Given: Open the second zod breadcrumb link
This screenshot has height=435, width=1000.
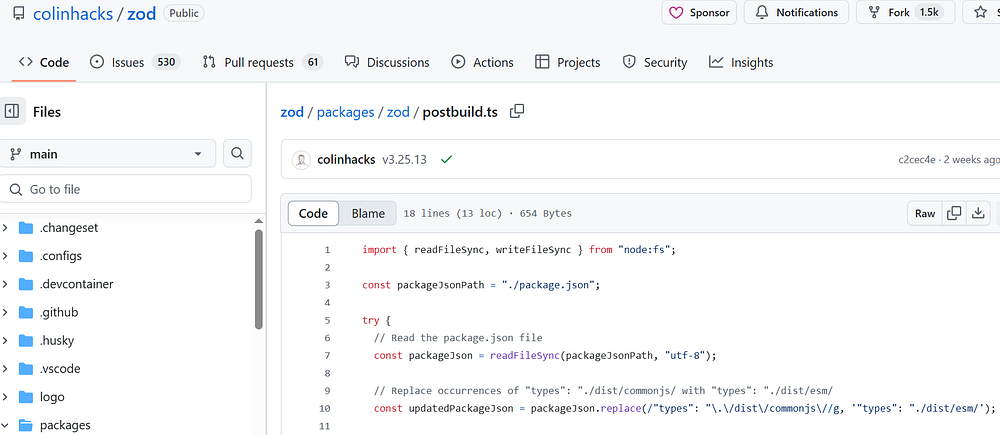Looking at the screenshot, I should click(x=398, y=112).
